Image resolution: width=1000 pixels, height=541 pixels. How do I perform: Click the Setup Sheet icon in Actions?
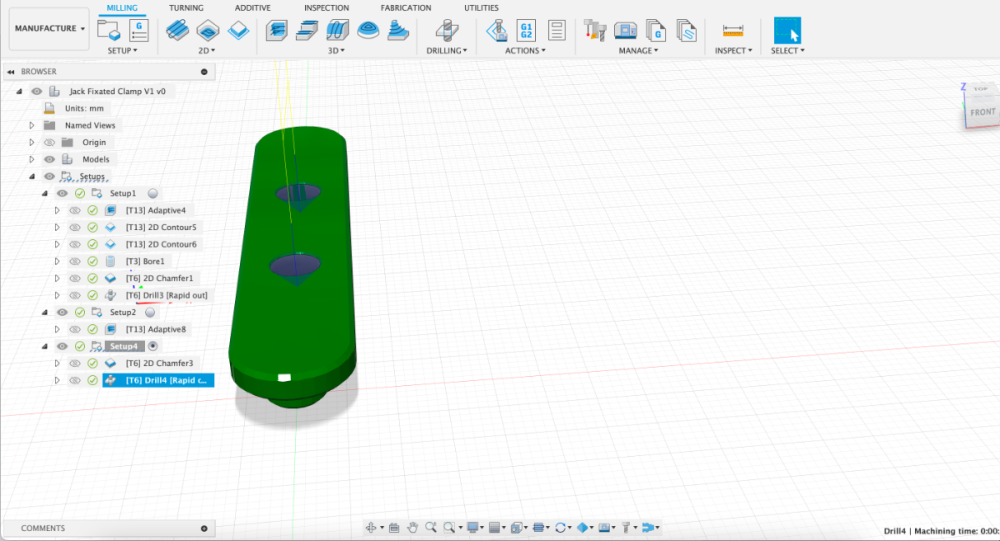(x=557, y=30)
